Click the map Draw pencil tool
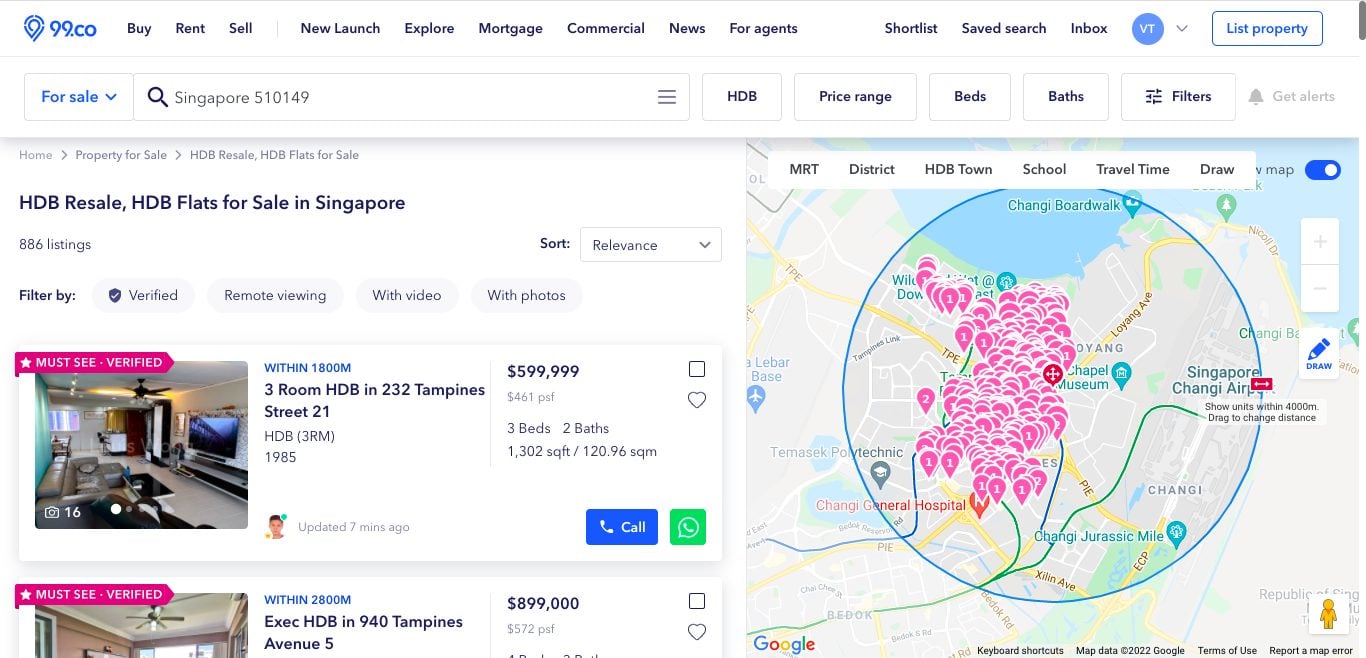This screenshot has height=658, width=1366. pos(1319,353)
